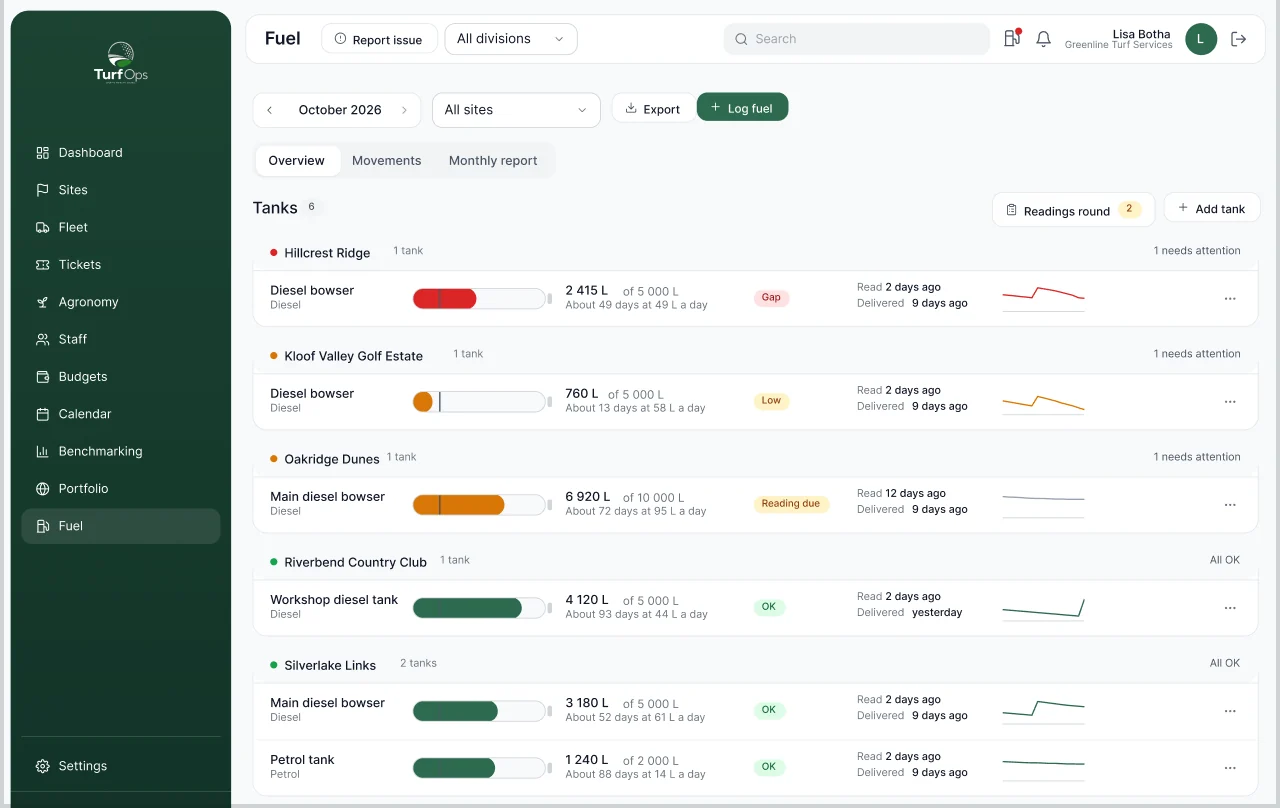
Task: Open Calendar in the sidebar
Action: click(121, 414)
